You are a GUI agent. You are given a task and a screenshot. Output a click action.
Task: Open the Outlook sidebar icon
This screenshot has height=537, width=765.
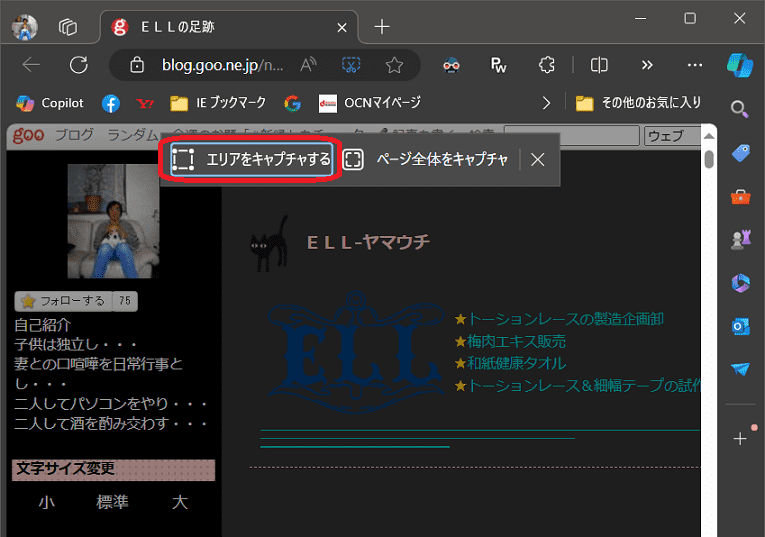pyautogui.click(x=740, y=326)
